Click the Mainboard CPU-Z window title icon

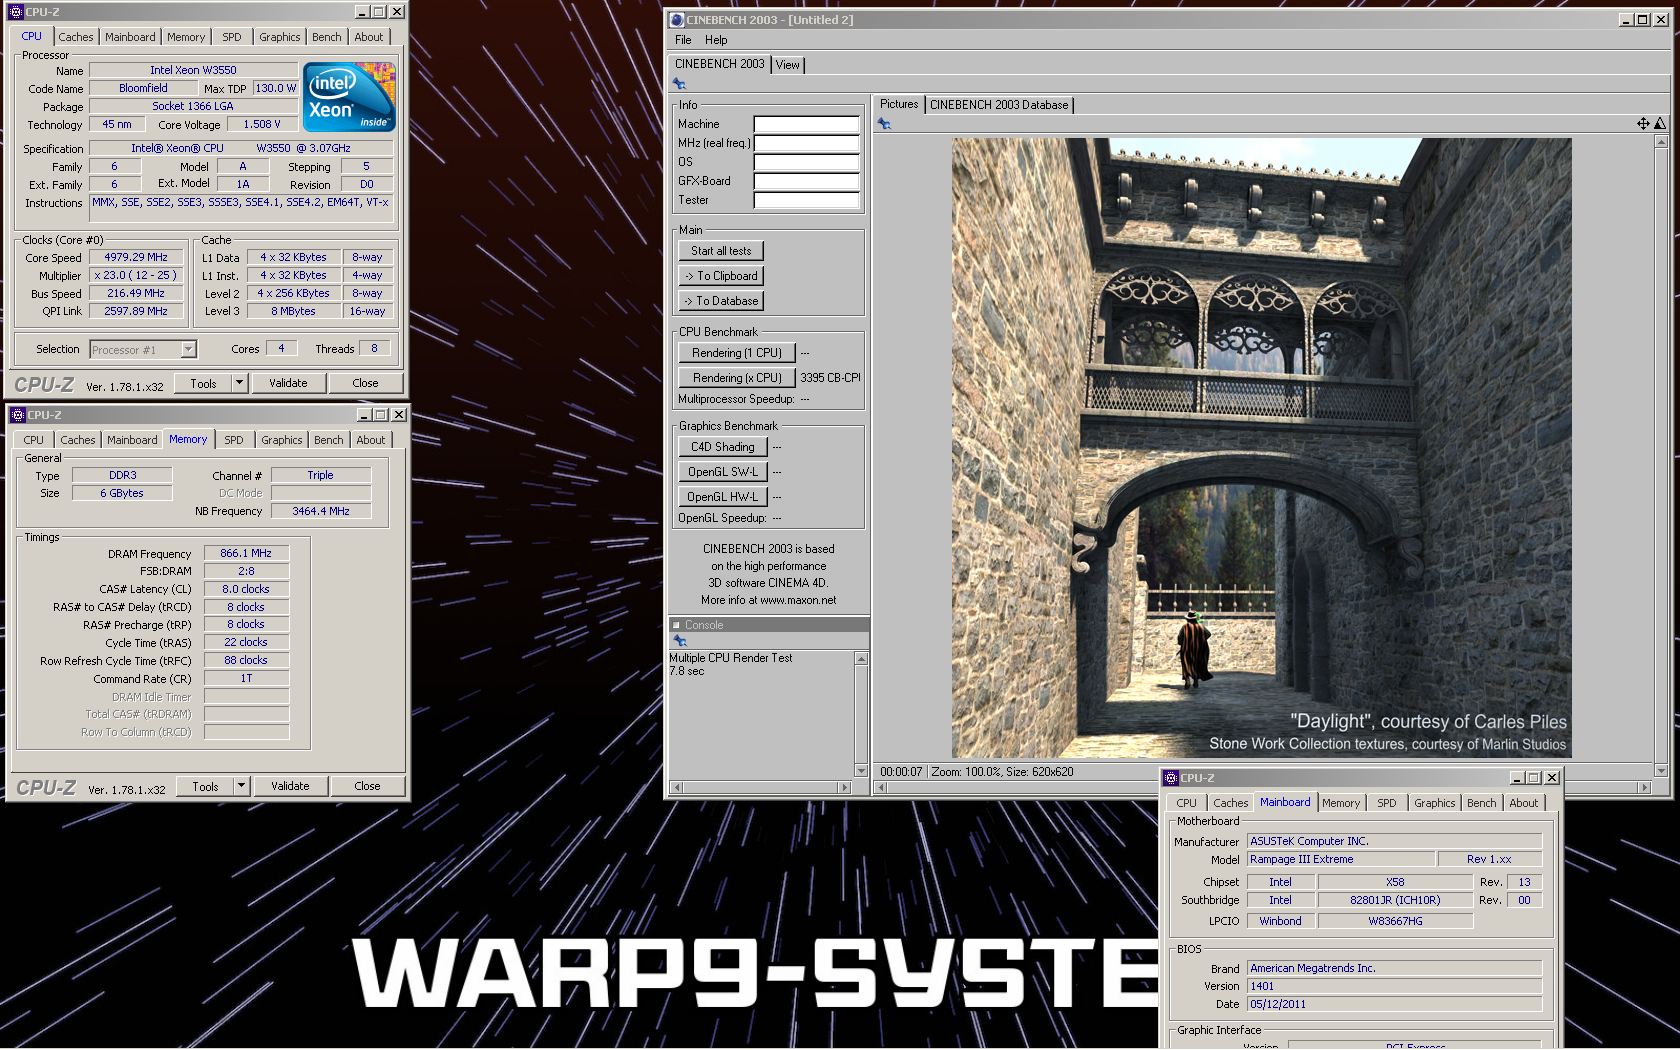(1171, 778)
